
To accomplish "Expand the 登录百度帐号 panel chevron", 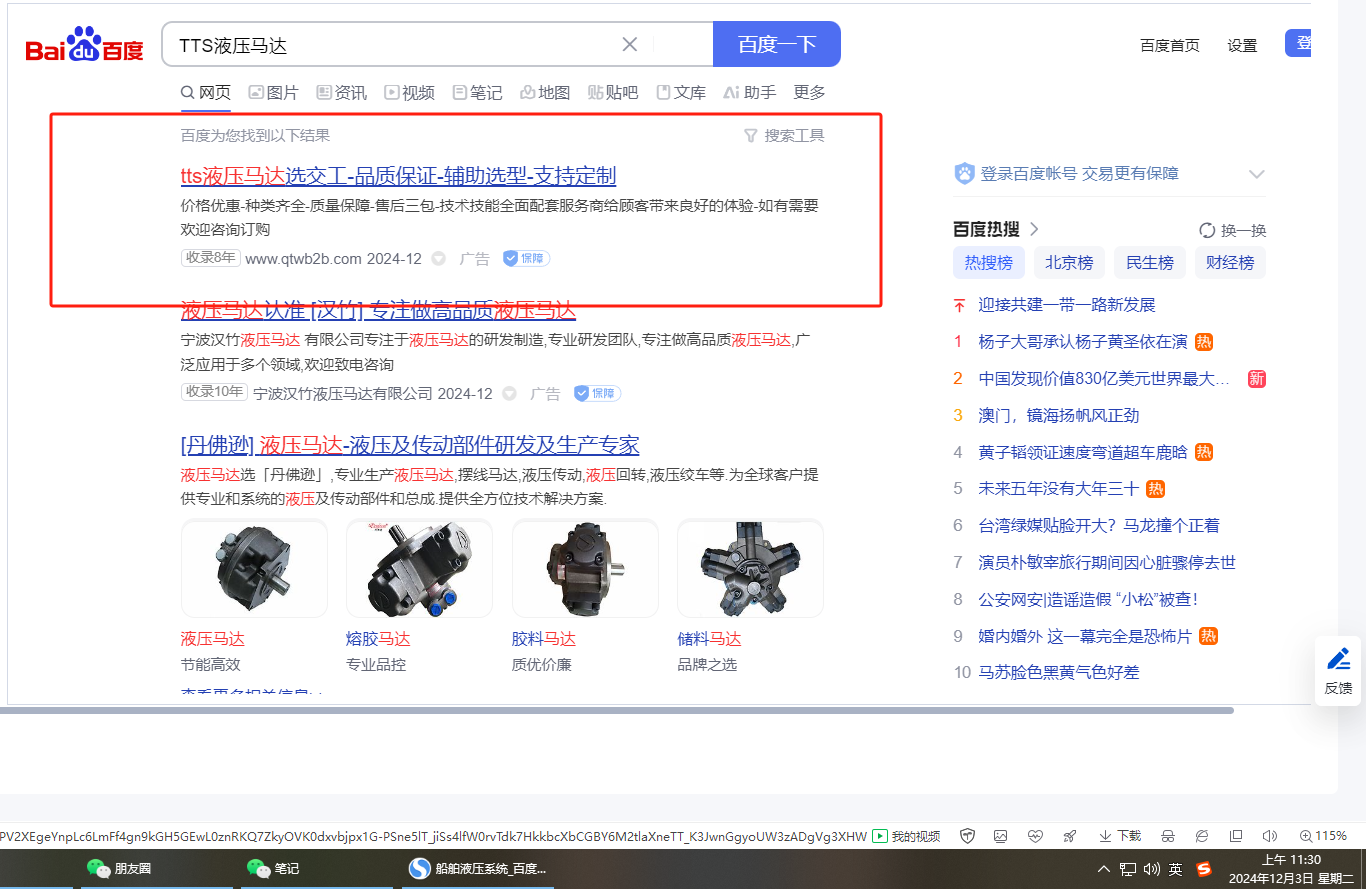I will coord(1257,174).
